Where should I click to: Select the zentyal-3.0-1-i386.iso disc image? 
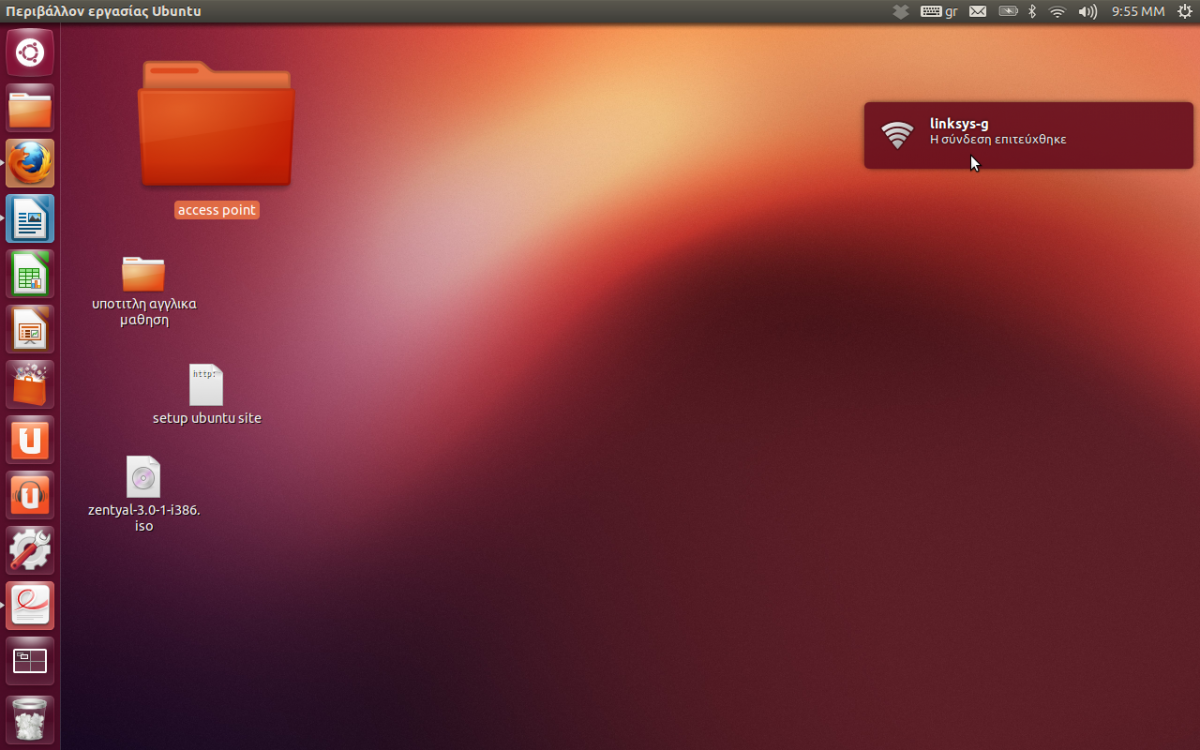click(144, 494)
